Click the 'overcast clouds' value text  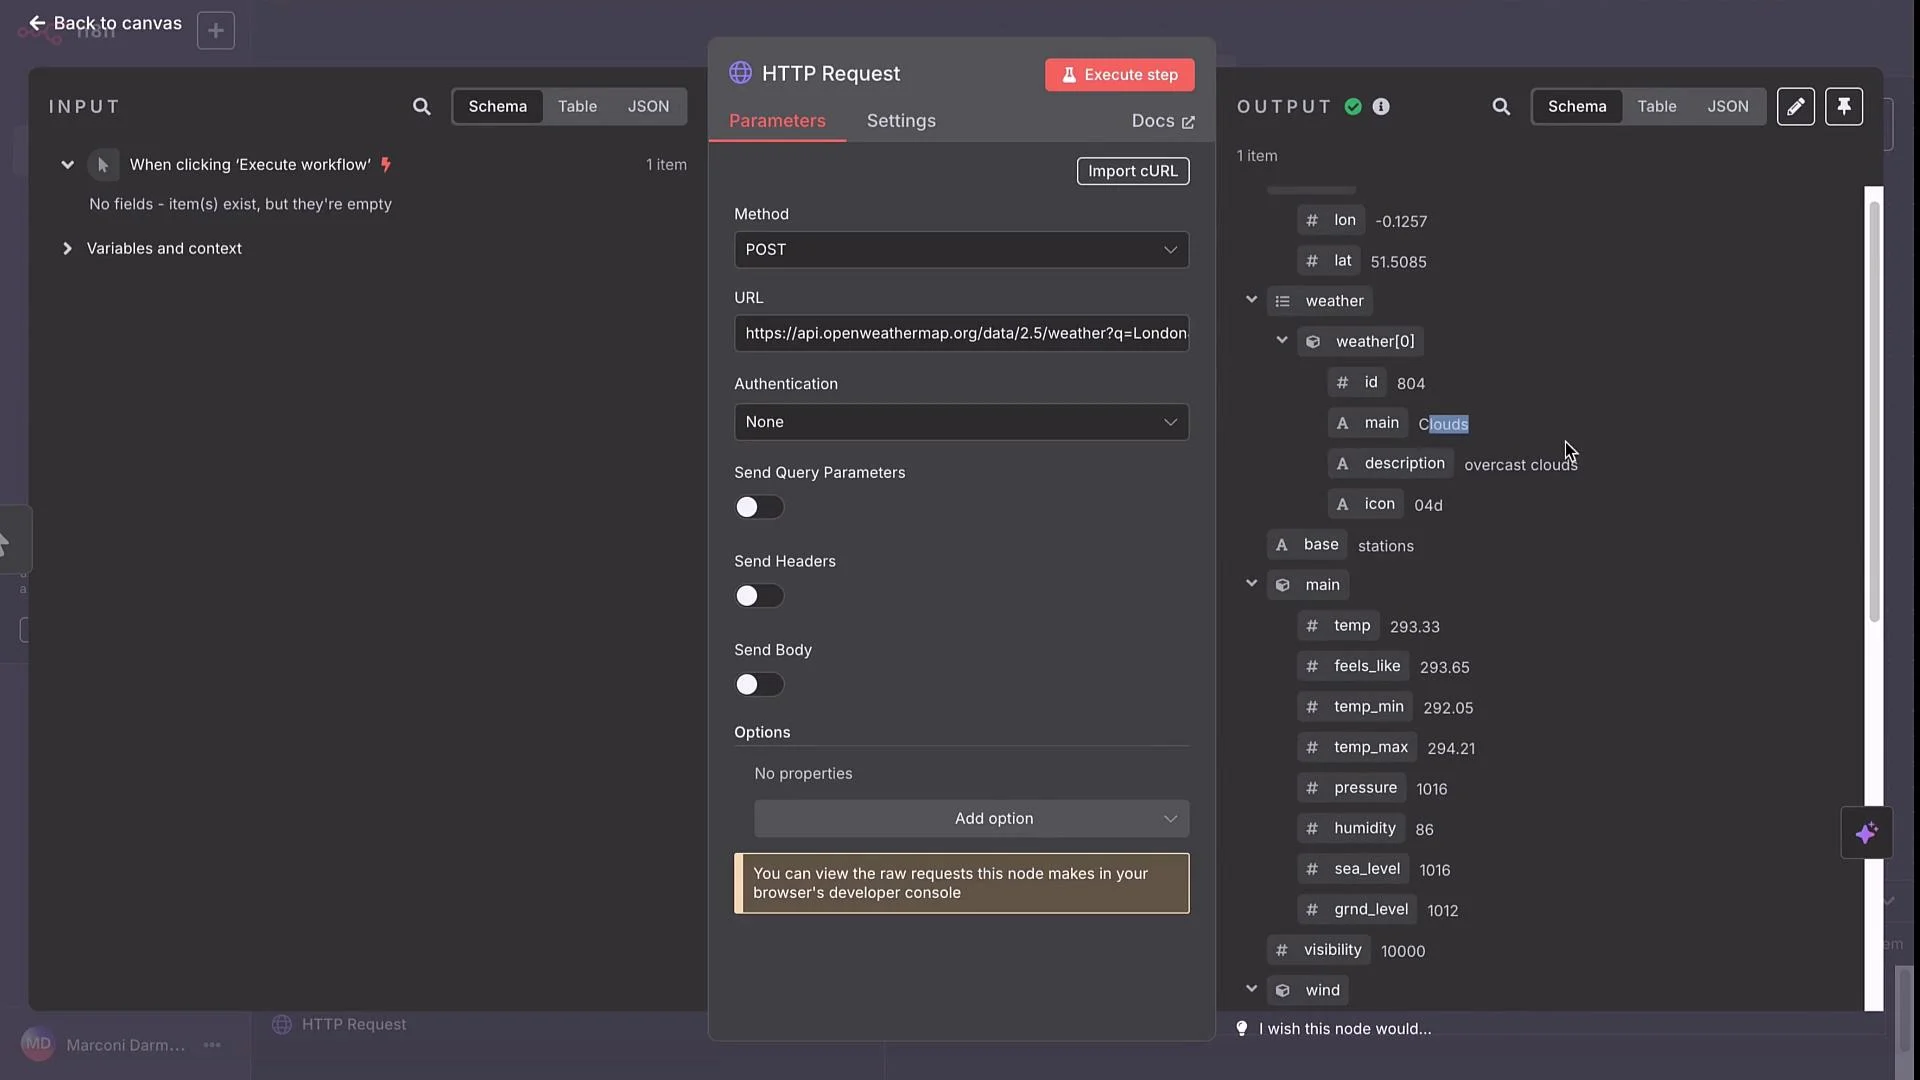[1520, 464]
